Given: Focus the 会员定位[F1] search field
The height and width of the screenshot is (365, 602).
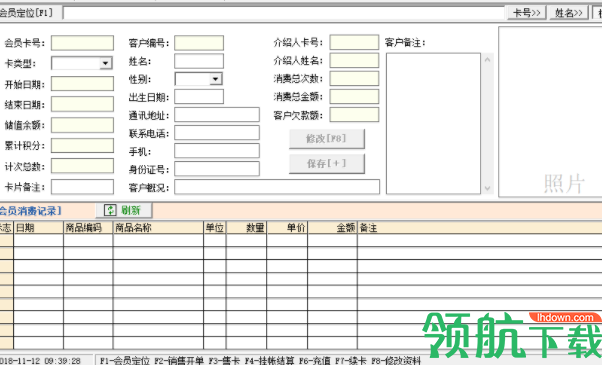Looking at the screenshot, I should click(x=284, y=13).
